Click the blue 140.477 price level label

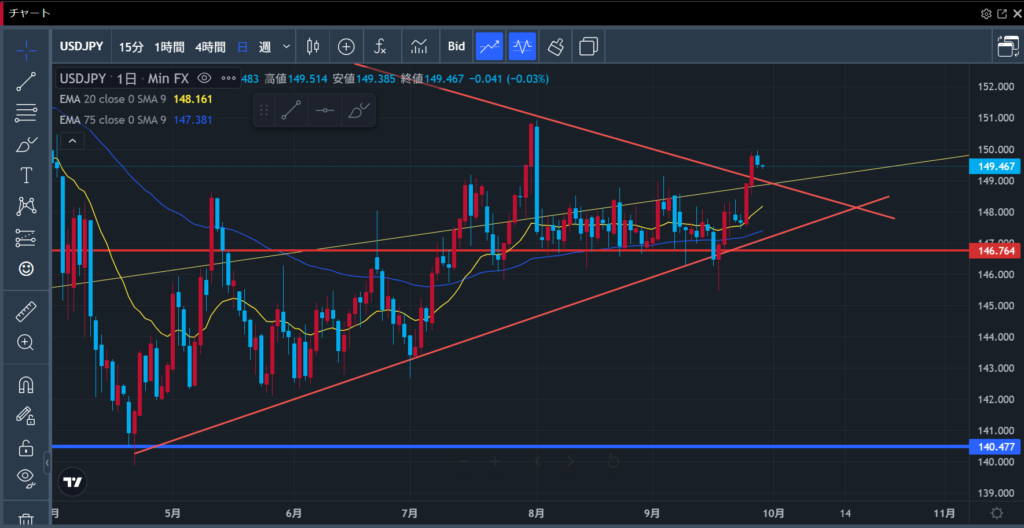994,447
